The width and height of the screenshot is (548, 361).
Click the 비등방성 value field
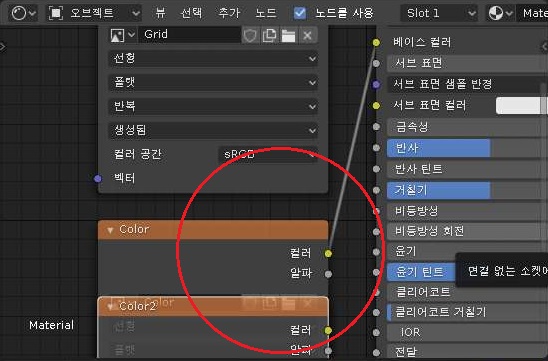[x=467, y=211]
